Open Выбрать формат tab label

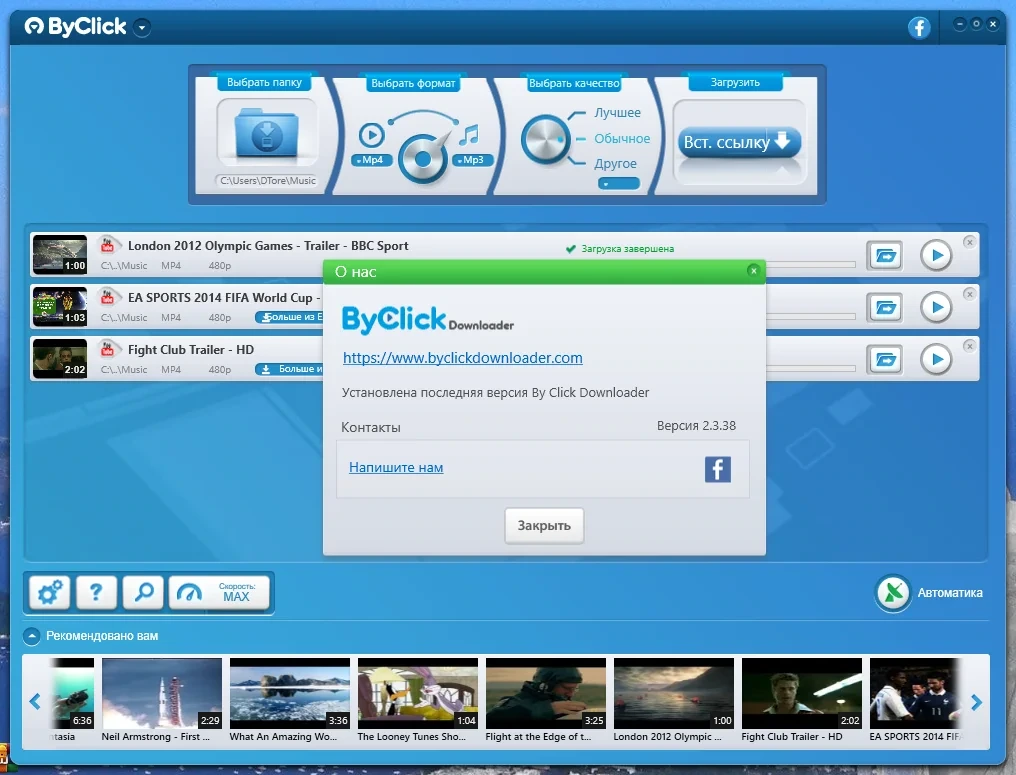tap(413, 83)
